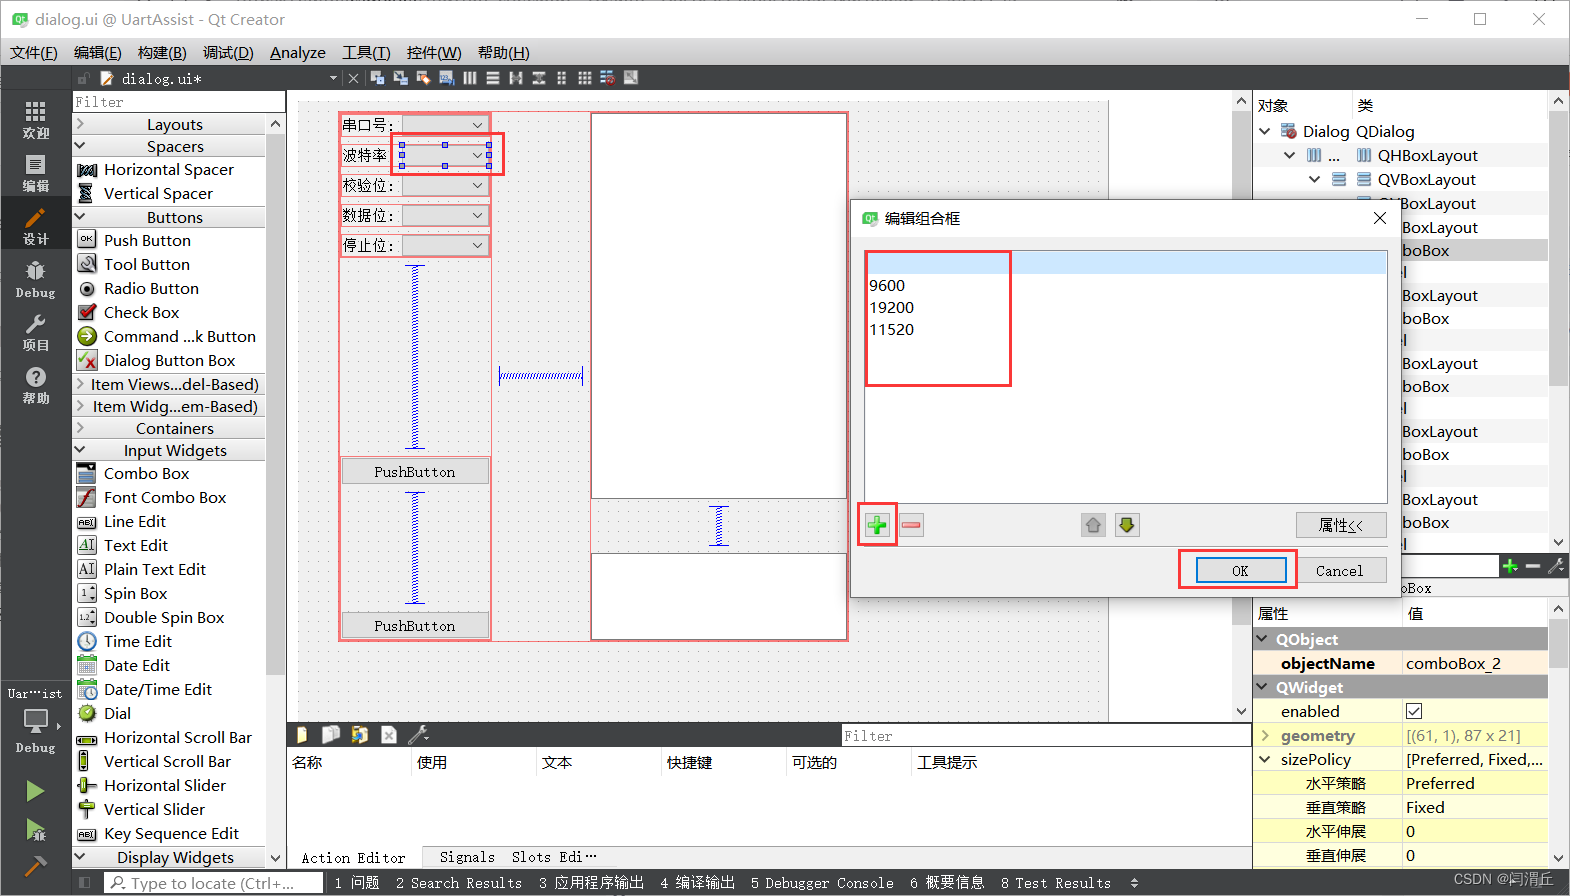Open 构建(B) menu
Image resolution: width=1570 pixels, height=896 pixels.
(162, 53)
